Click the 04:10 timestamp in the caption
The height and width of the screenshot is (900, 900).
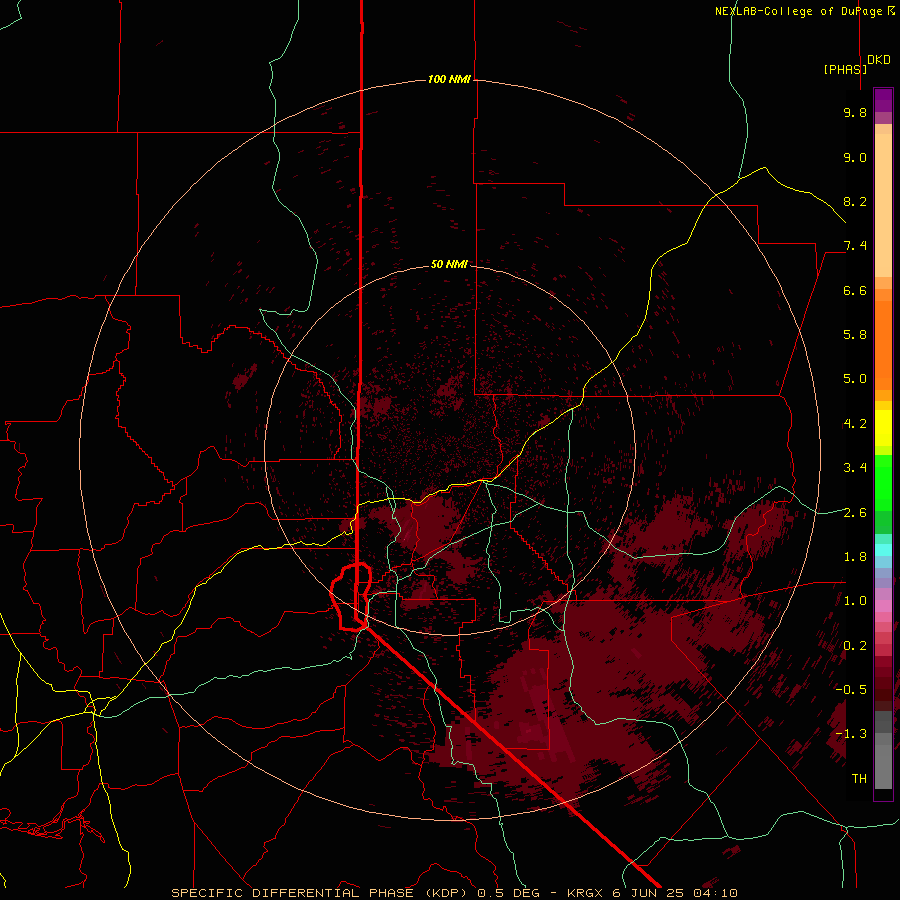coord(715,893)
